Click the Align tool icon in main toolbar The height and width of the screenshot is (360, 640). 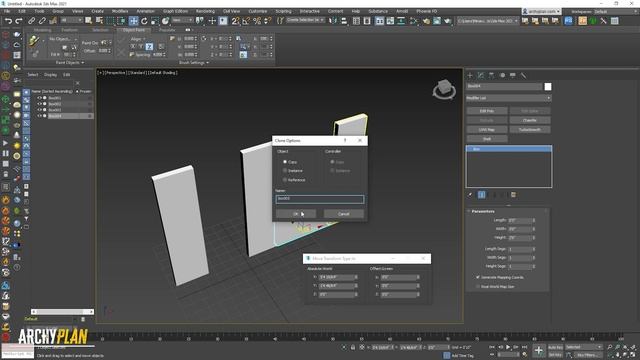pos(344,21)
